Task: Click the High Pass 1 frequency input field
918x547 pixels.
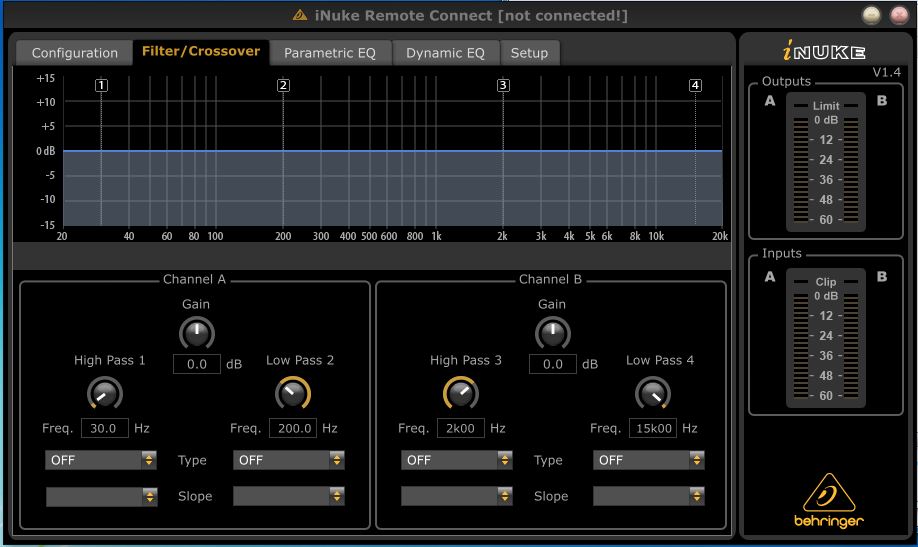Action: tap(104, 428)
